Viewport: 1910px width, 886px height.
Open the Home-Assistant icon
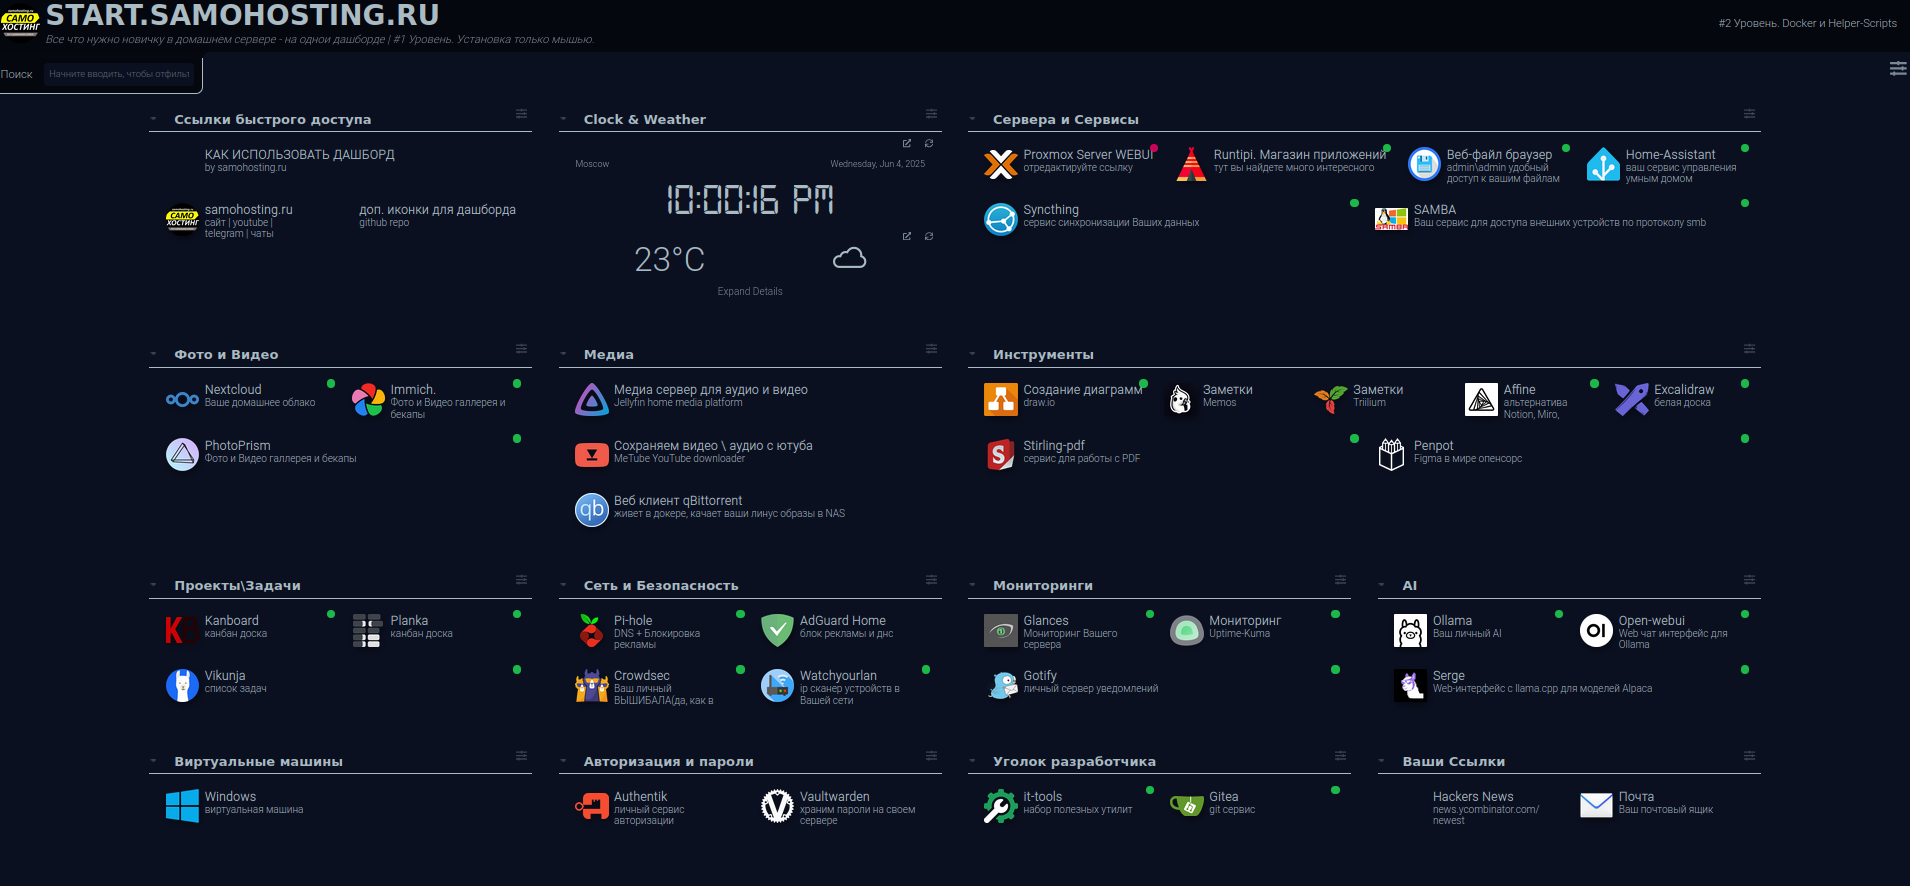coord(1603,164)
